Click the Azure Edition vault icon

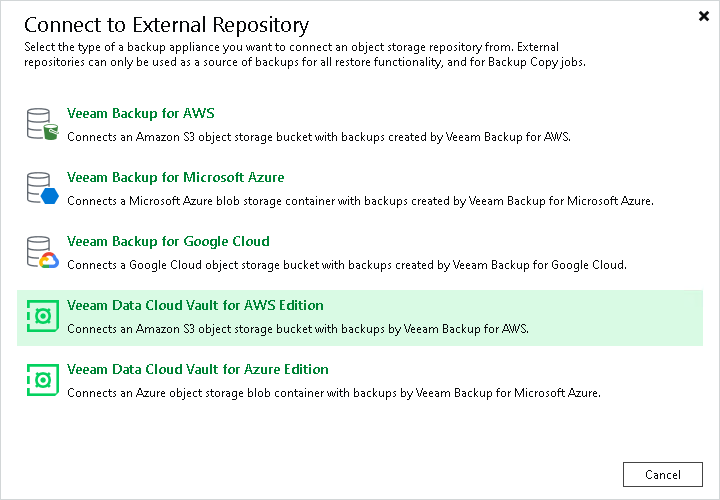coord(42,380)
